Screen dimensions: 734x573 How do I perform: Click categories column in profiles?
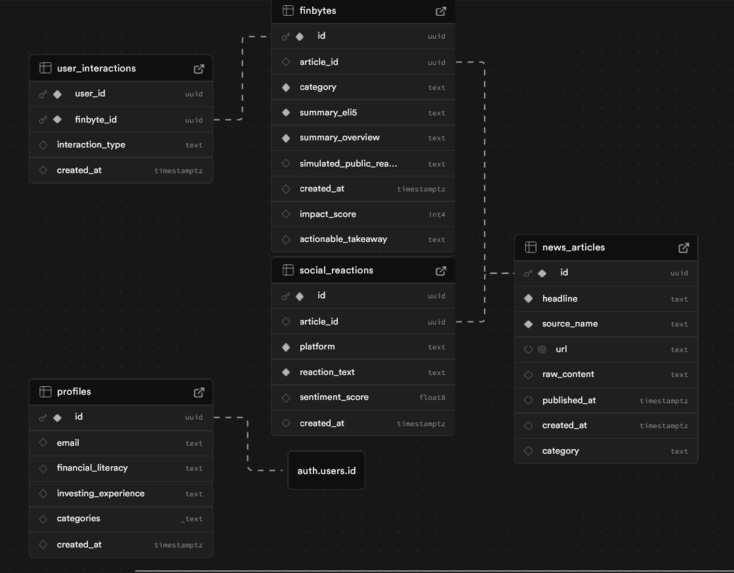(x=121, y=519)
